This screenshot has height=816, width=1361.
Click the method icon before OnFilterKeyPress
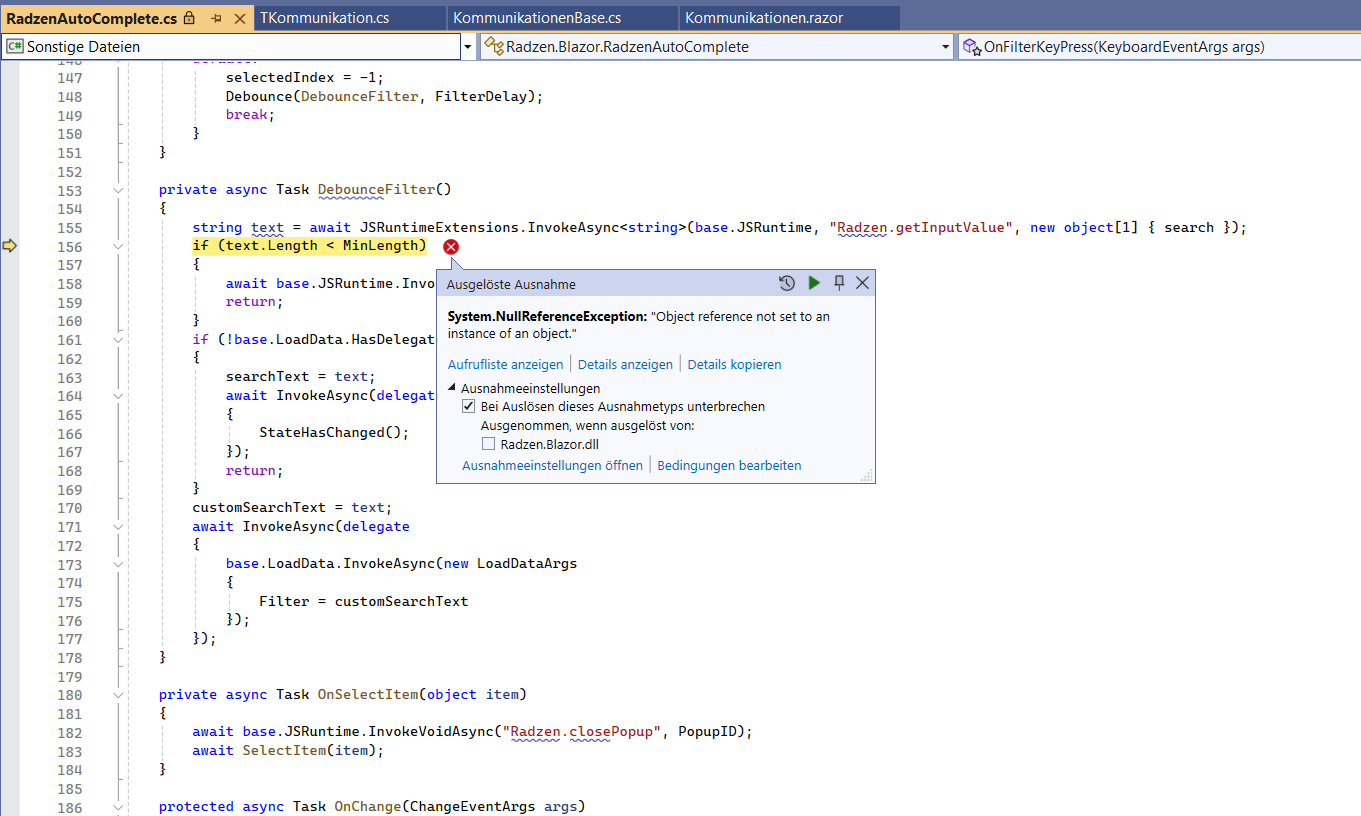click(969, 45)
